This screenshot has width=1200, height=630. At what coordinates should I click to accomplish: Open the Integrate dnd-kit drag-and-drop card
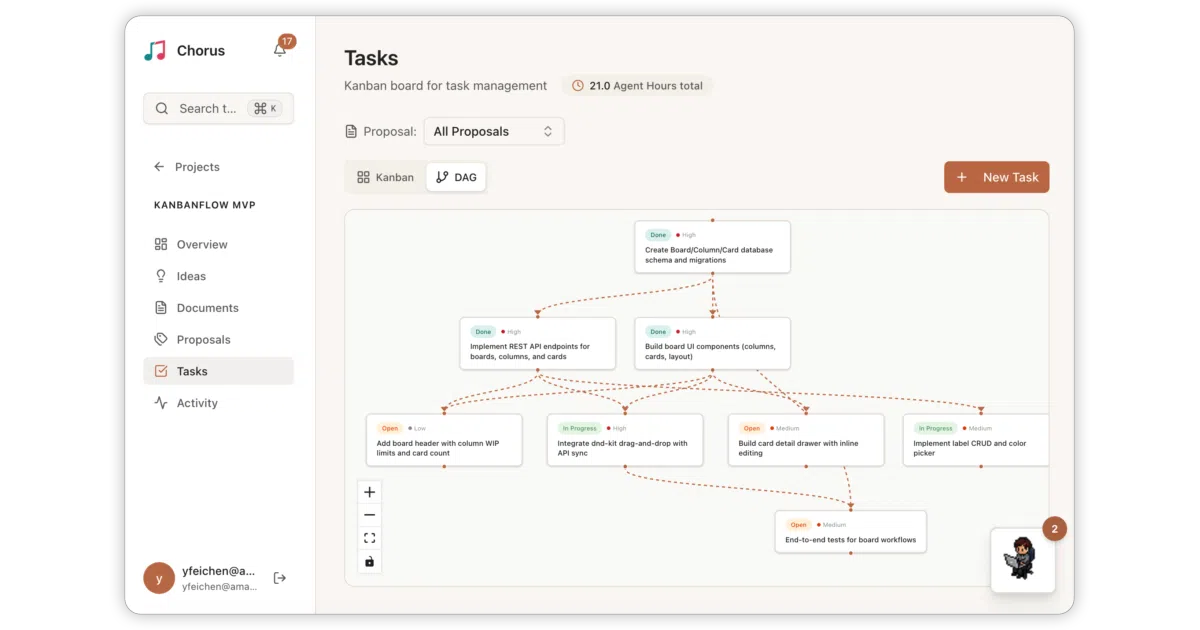point(625,440)
